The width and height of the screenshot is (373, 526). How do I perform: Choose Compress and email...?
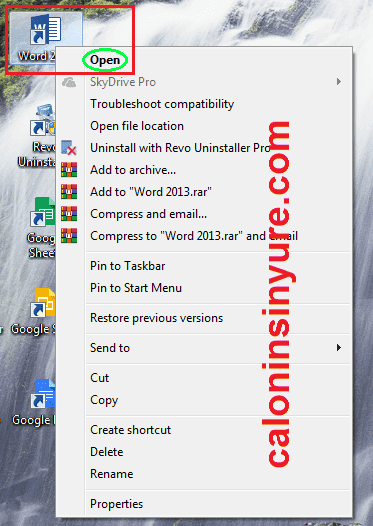coord(204,214)
